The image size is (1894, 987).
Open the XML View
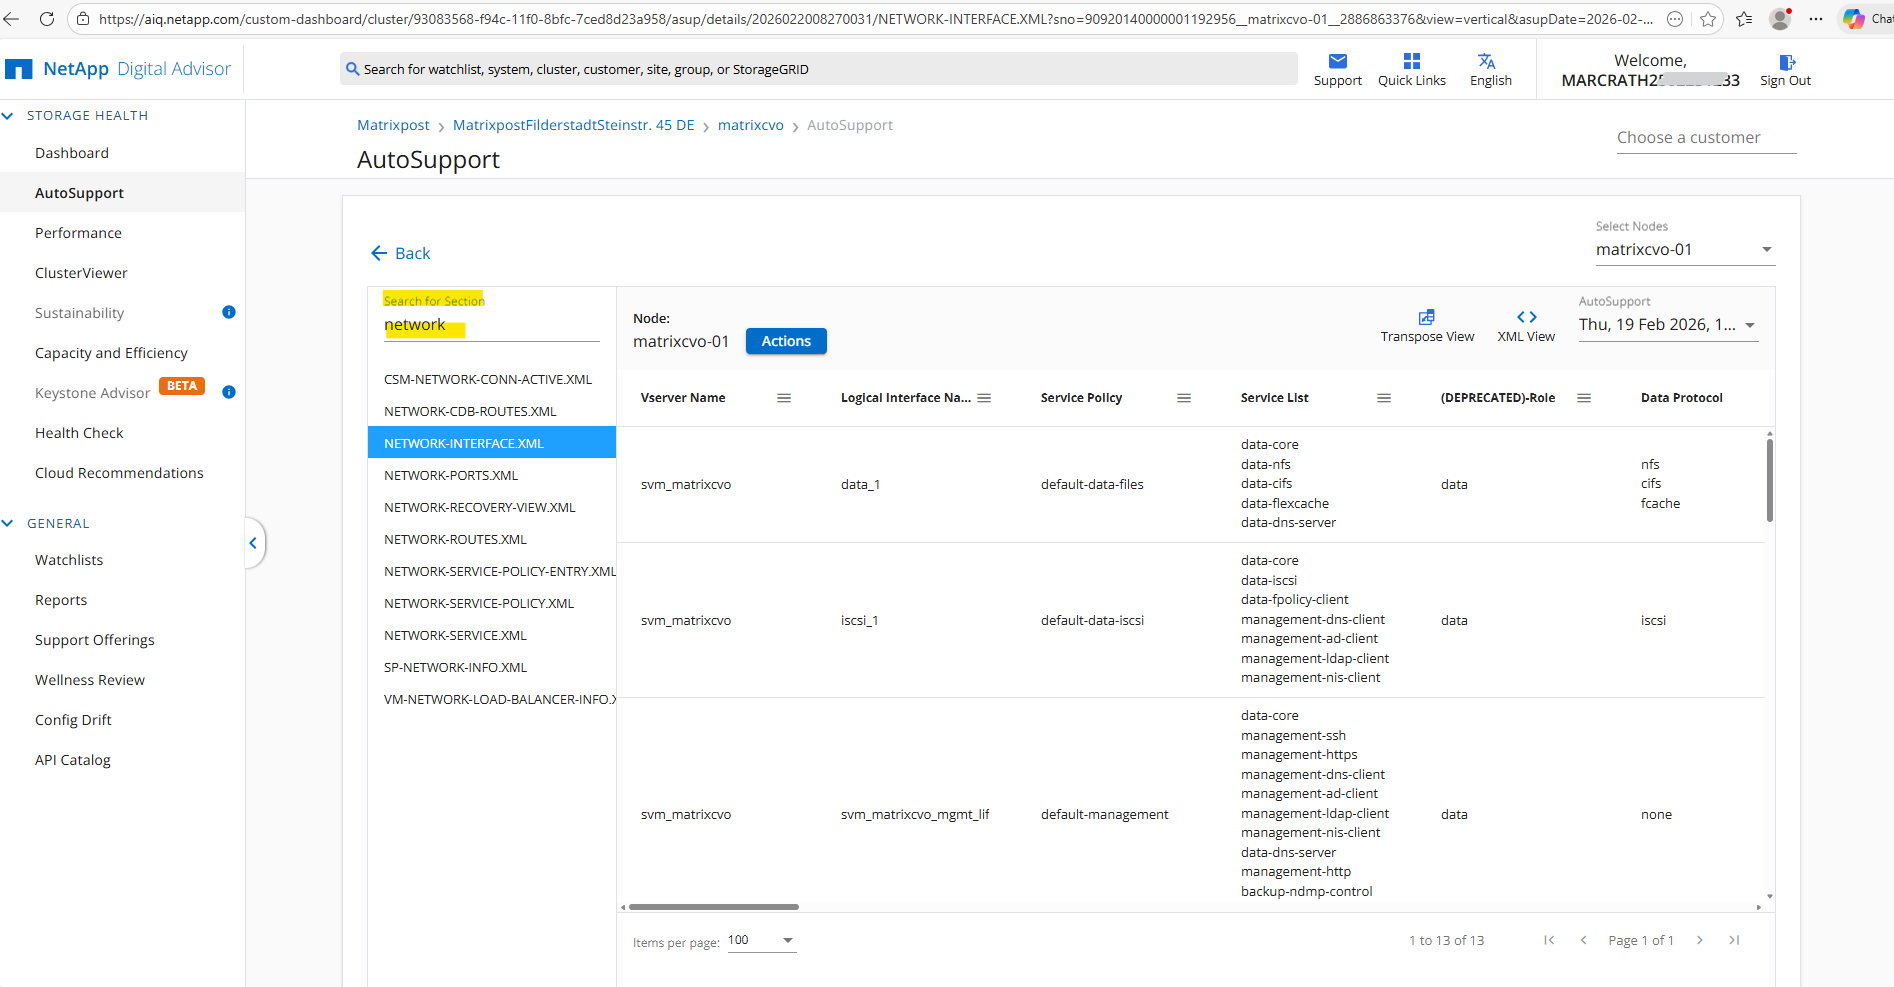[1526, 318]
